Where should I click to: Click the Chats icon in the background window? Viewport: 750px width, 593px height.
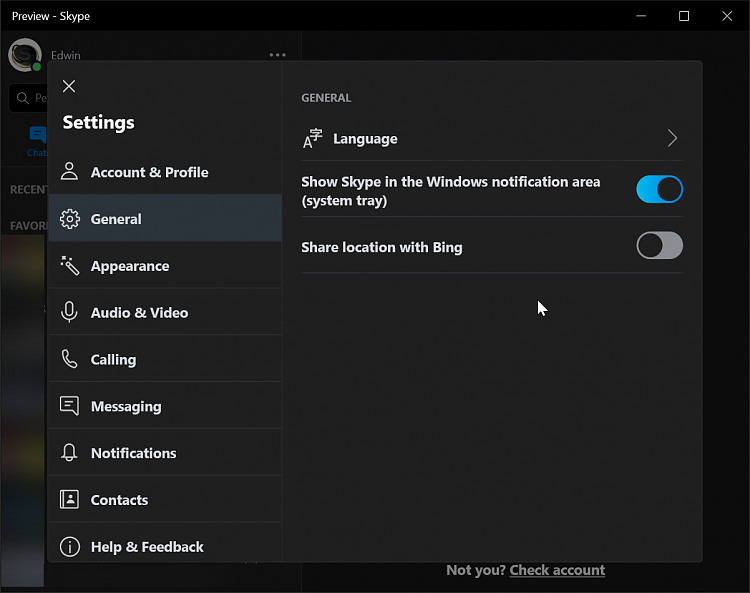[x=38, y=135]
